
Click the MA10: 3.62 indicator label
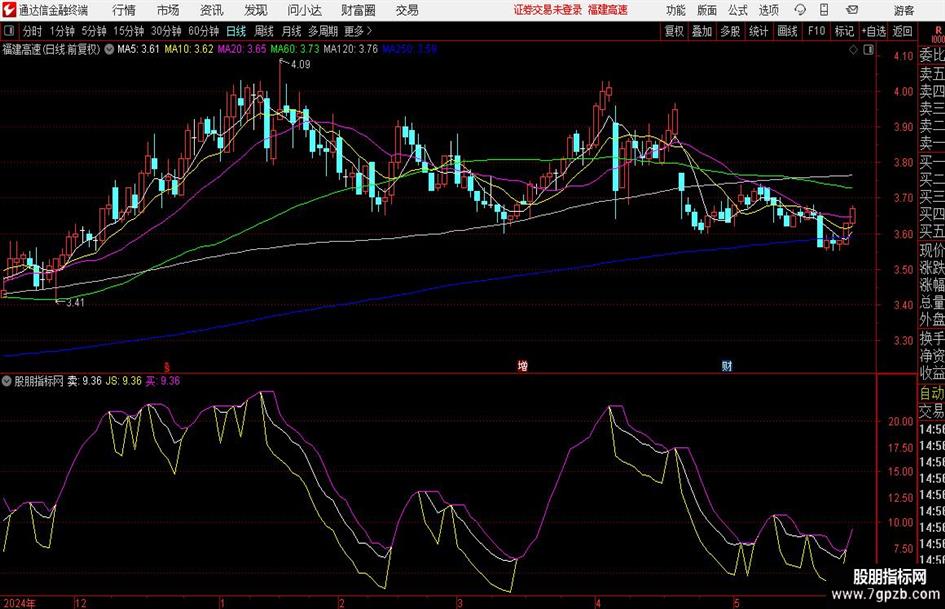point(189,49)
